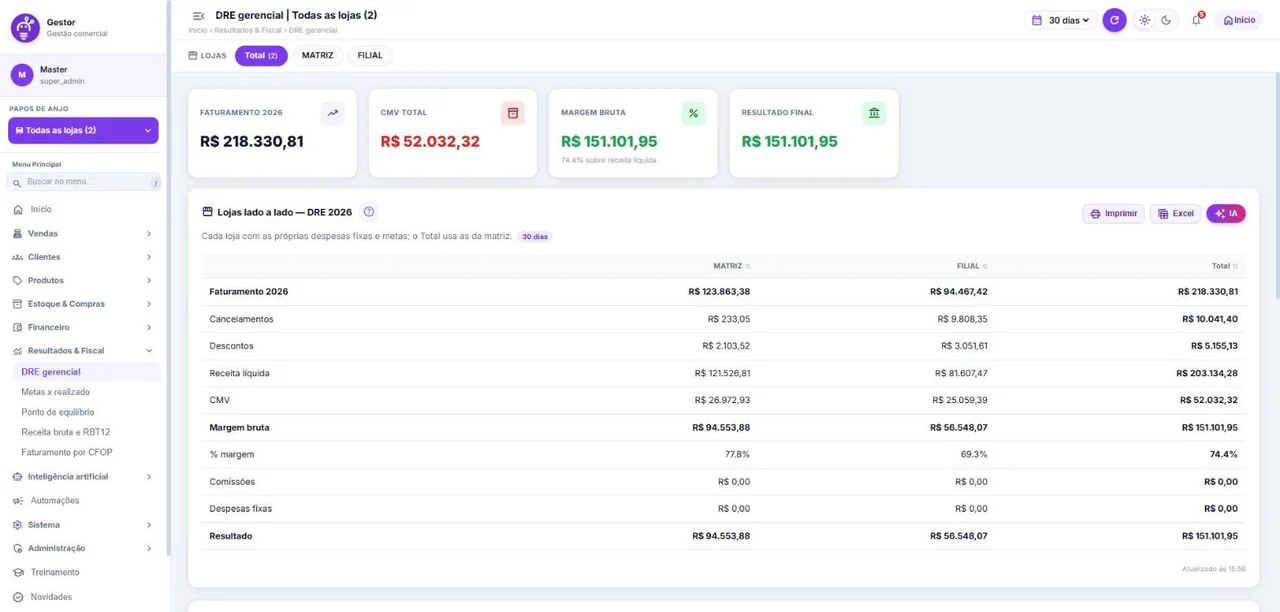Click the Gestor app logo

(x=25, y=28)
